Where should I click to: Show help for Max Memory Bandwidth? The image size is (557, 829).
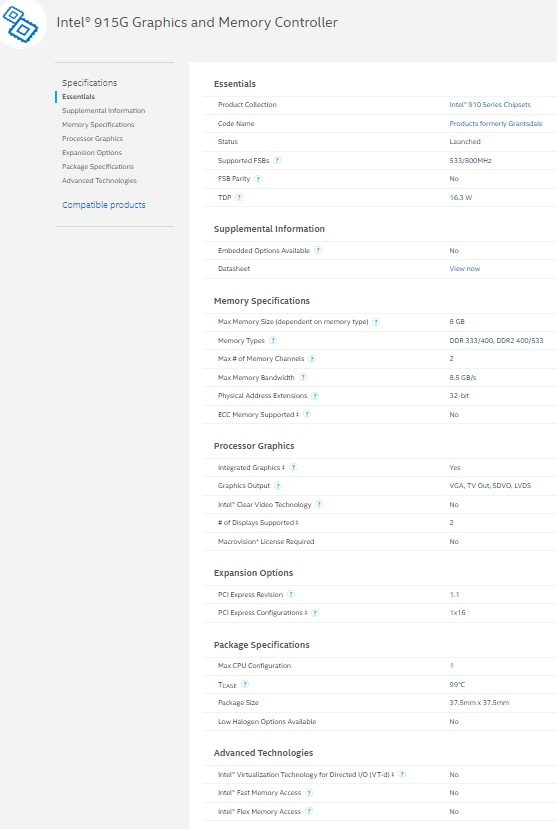click(303, 377)
